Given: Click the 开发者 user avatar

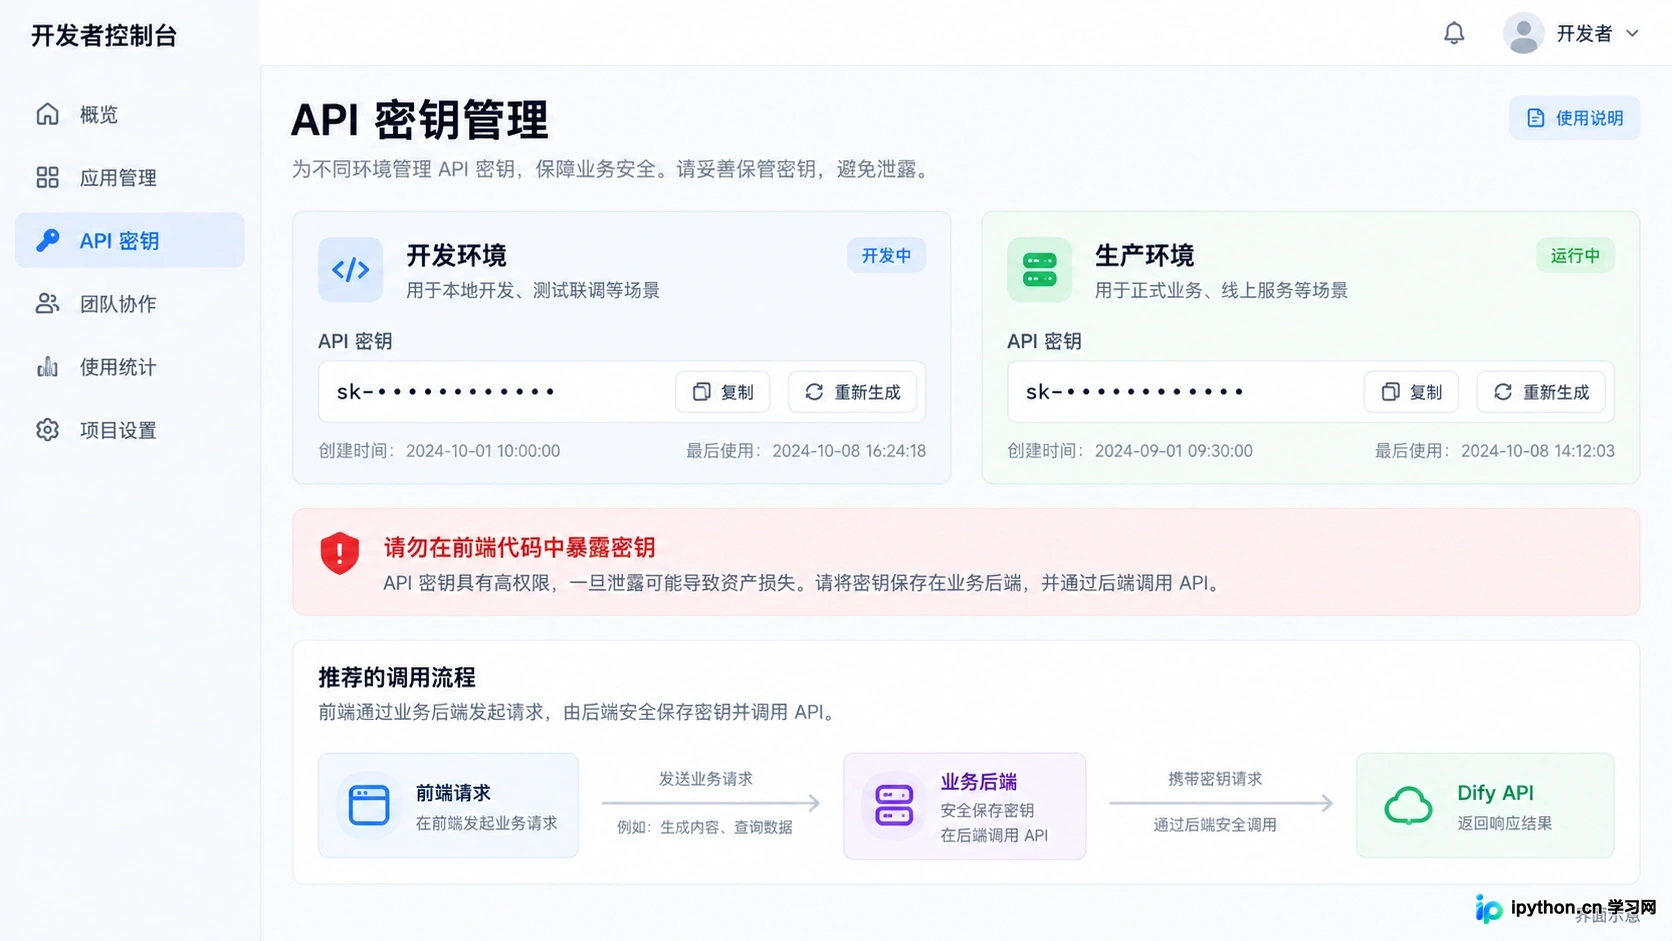Looking at the screenshot, I should tap(1523, 33).
